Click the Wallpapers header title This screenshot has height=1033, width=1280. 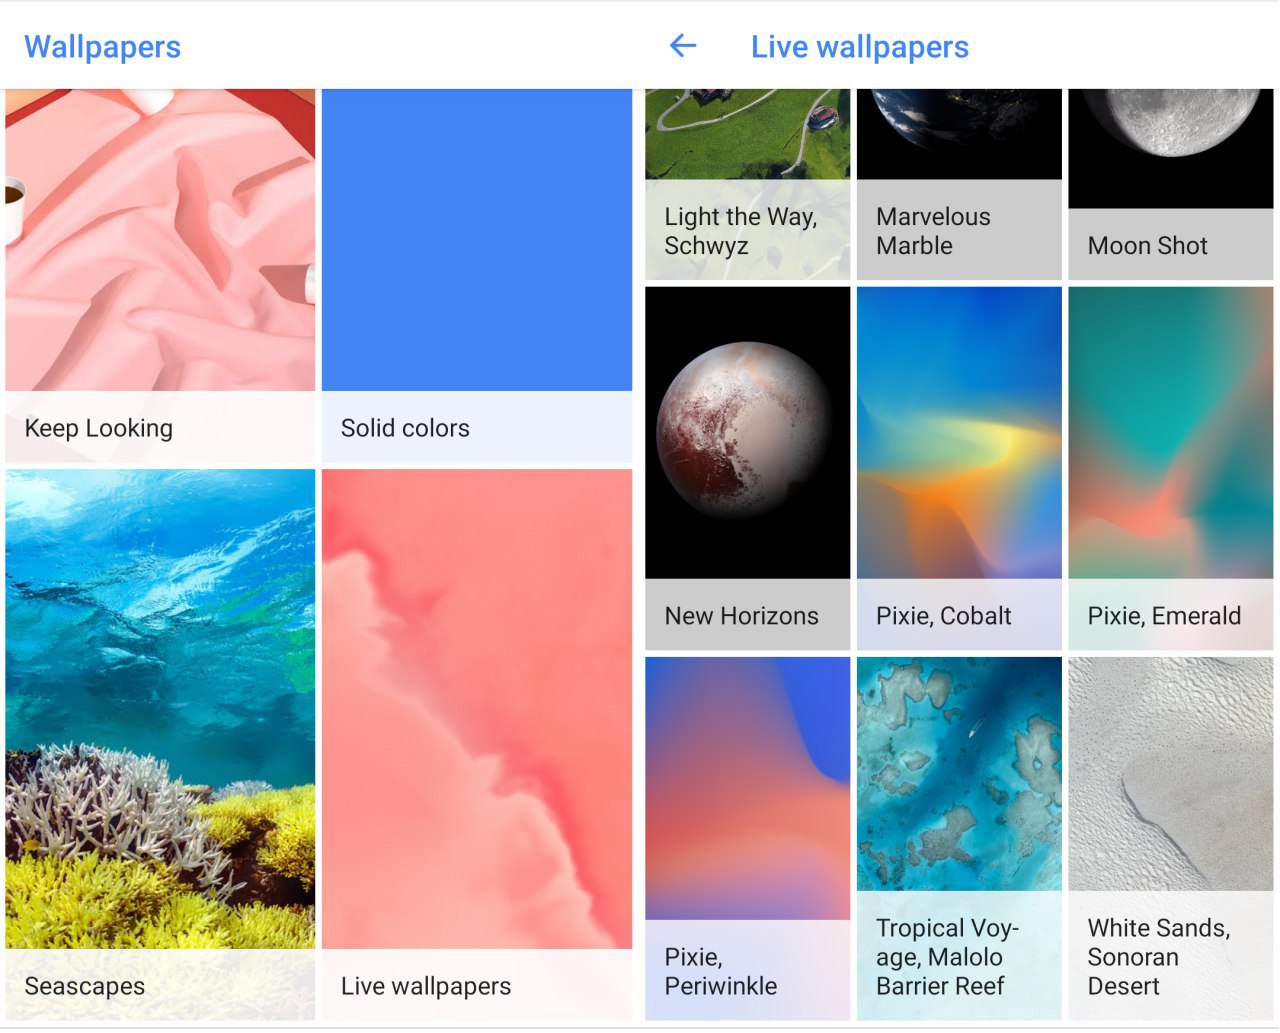102,47
